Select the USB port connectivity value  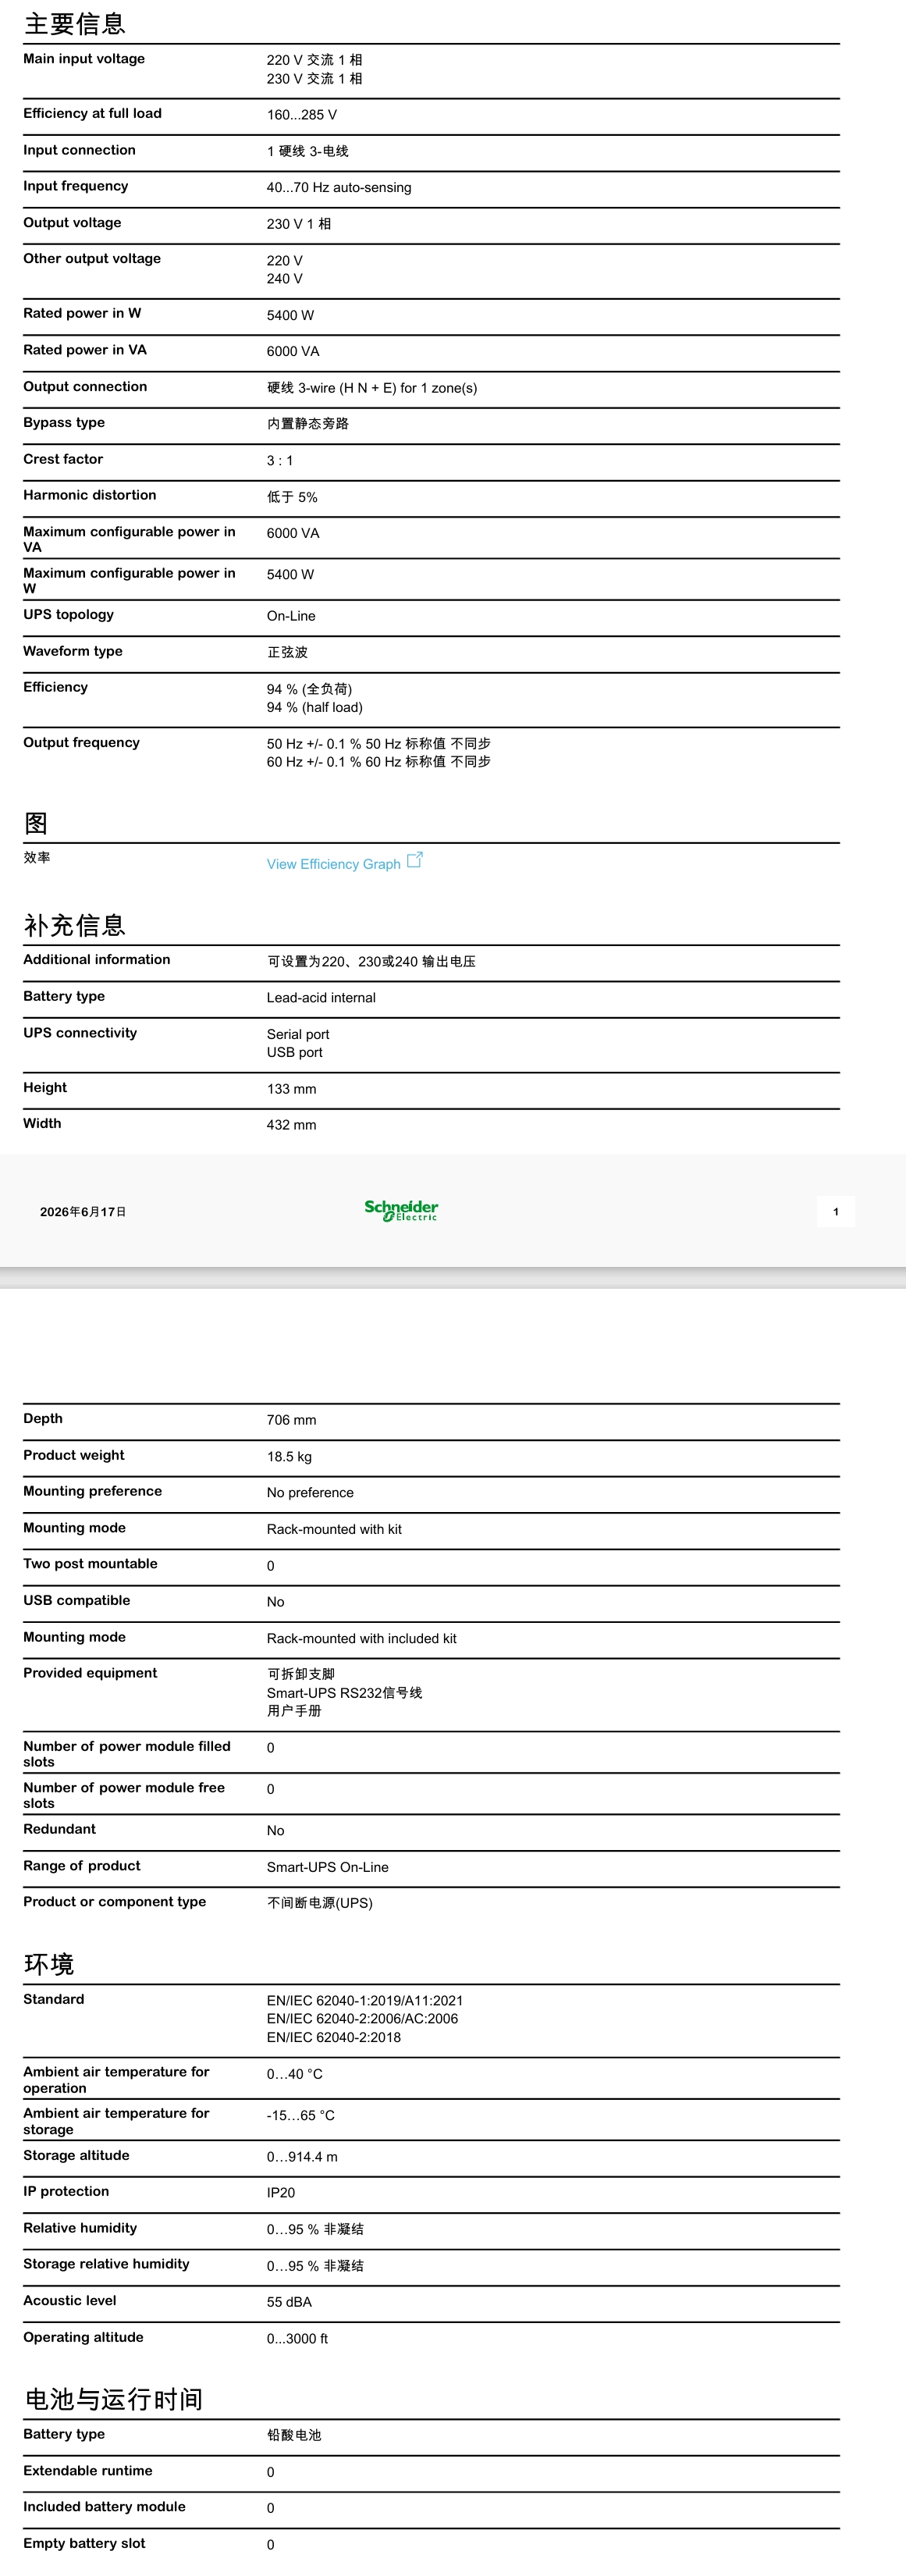(295, 1052)
